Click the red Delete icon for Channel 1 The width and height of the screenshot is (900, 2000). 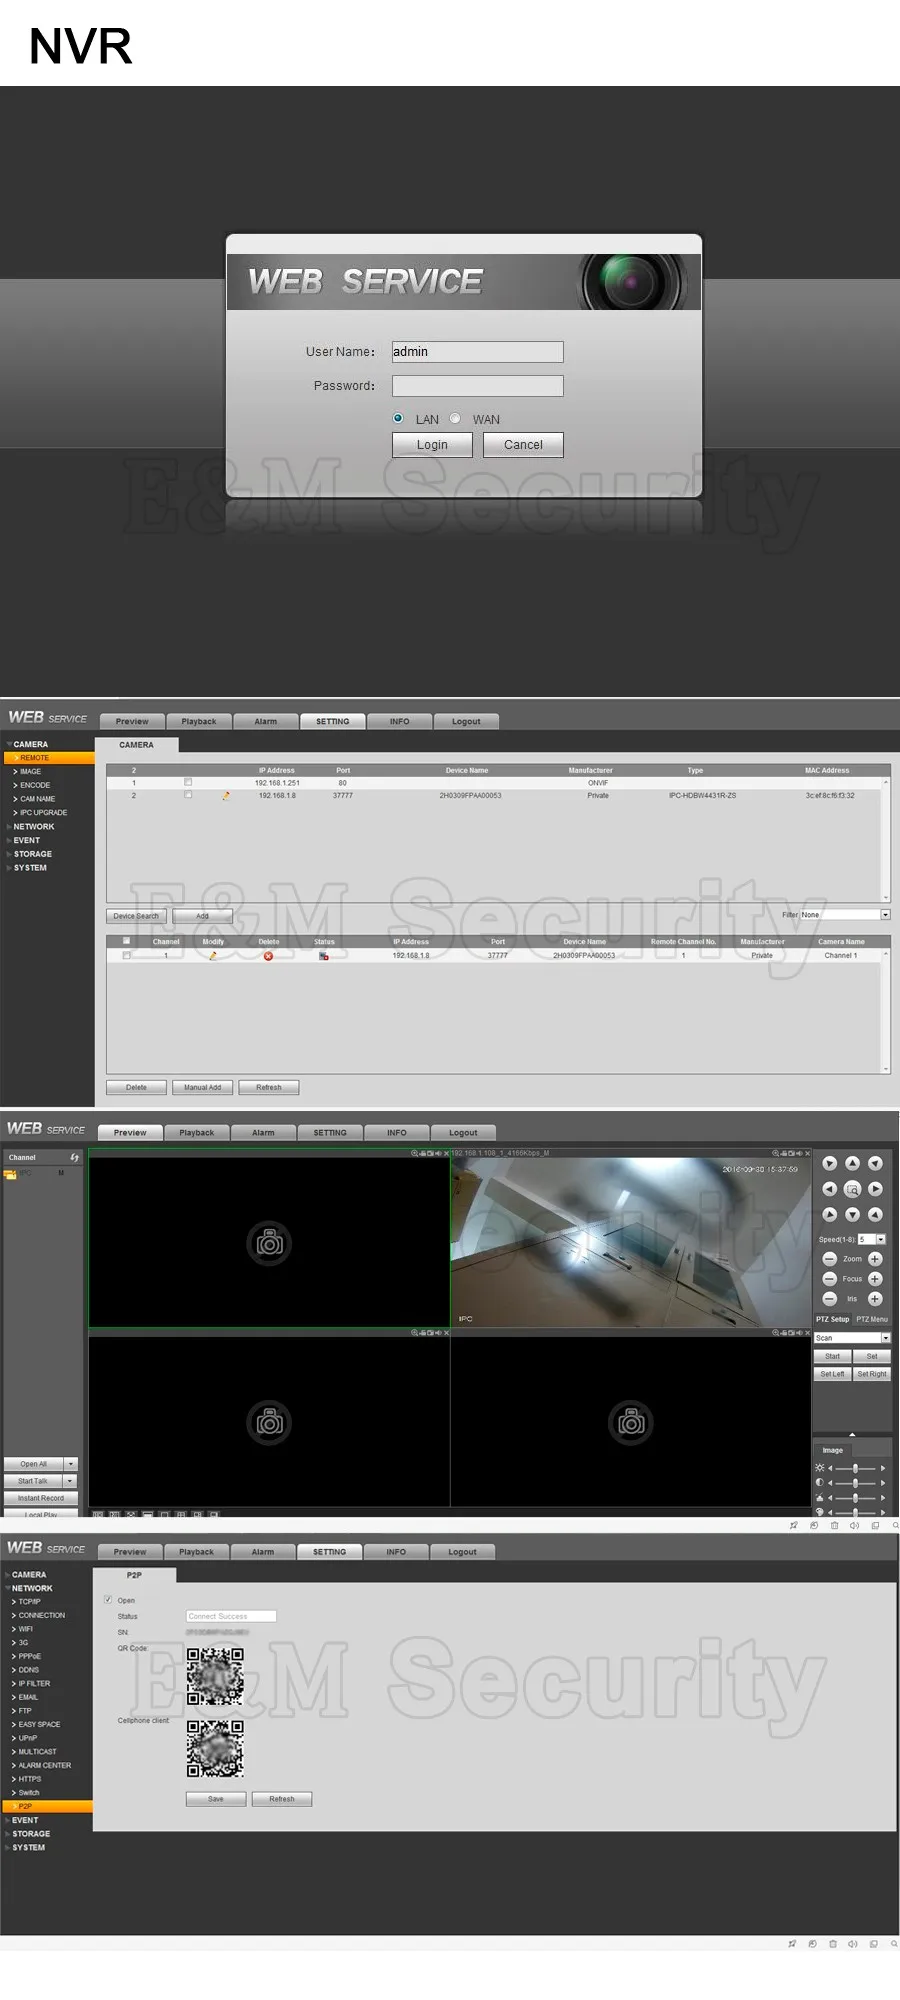click(268, 956)
